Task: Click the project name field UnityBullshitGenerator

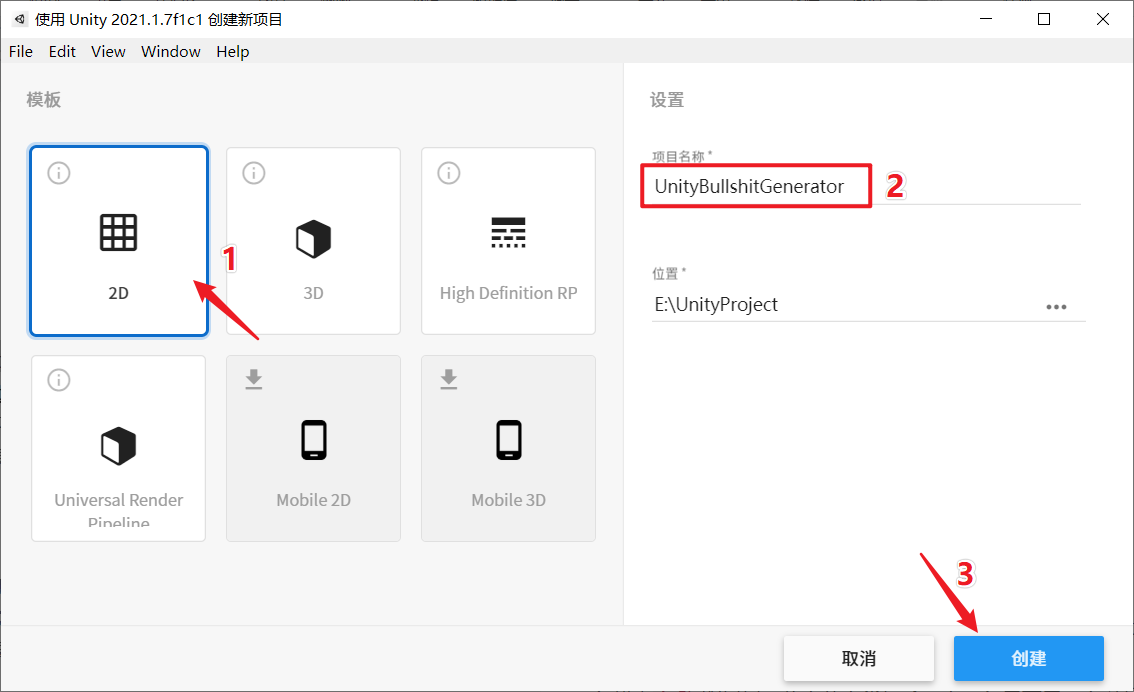Action: click(866, 187)
